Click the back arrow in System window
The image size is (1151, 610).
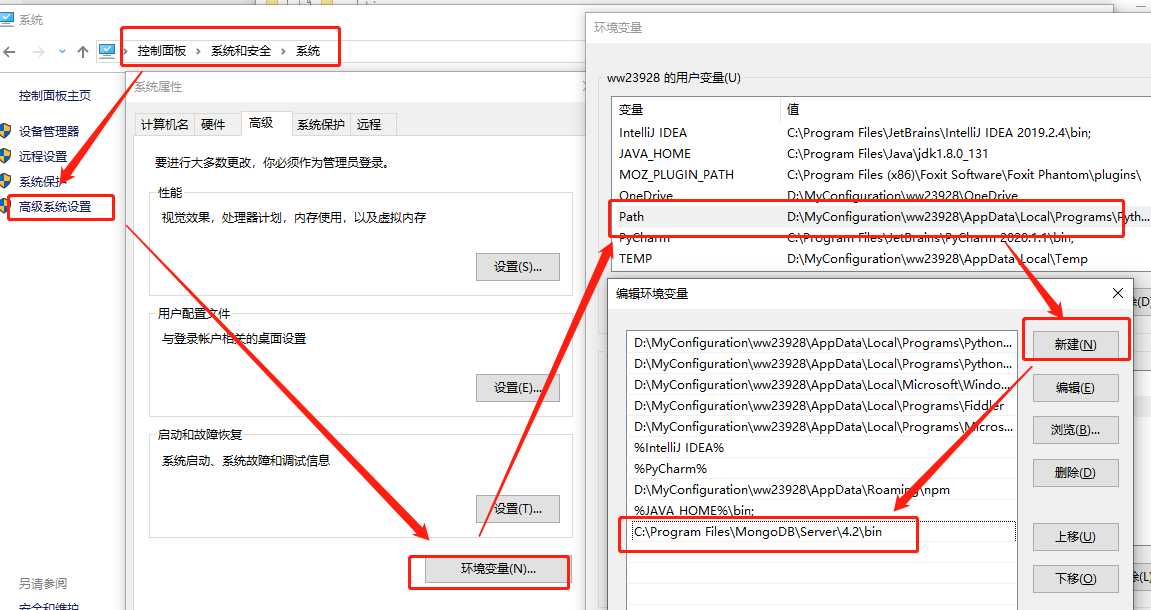coord(10,51)
